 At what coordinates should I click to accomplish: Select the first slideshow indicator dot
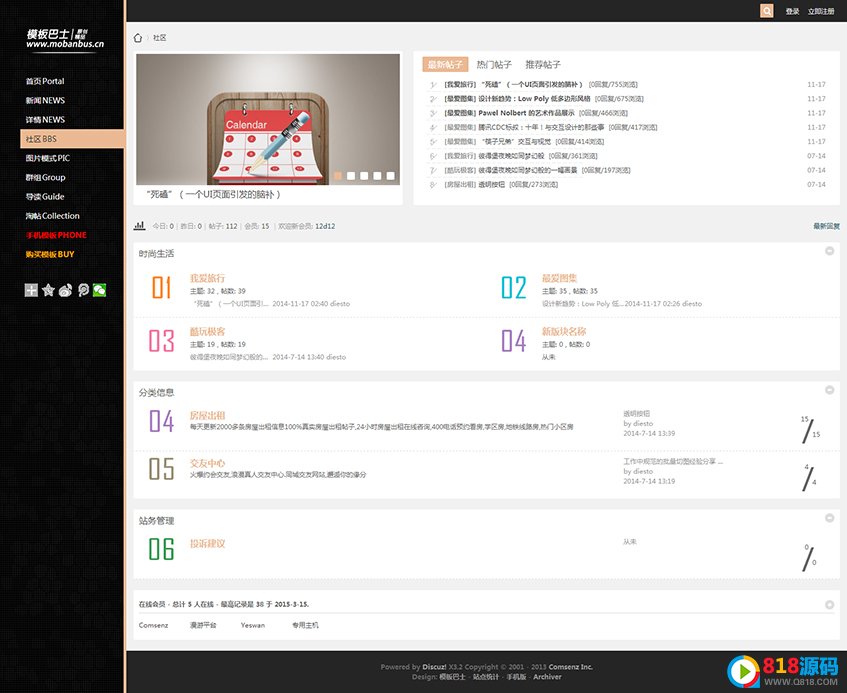tap(338, 176)
